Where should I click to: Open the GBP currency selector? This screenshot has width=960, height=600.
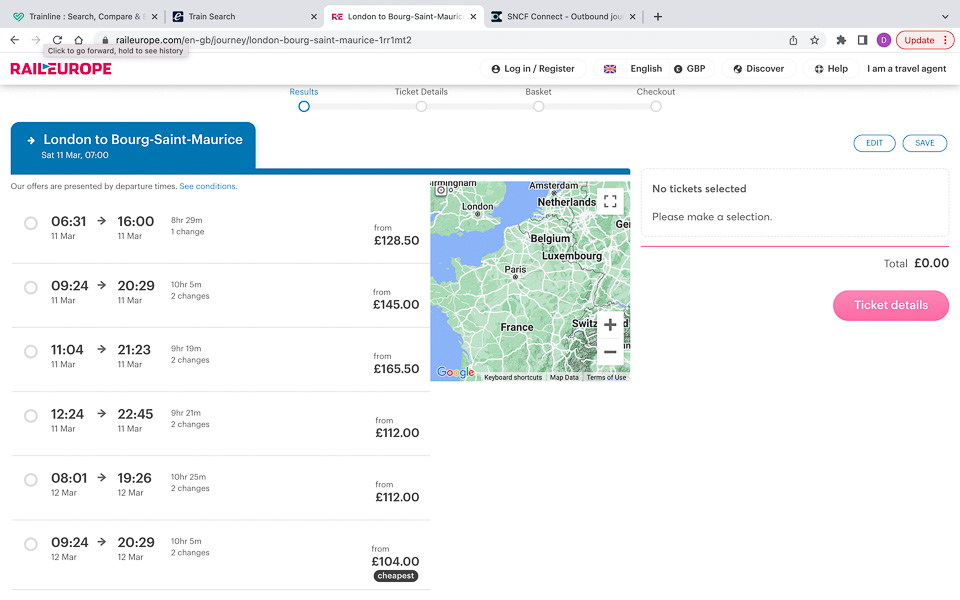click(x=689, y=69)
